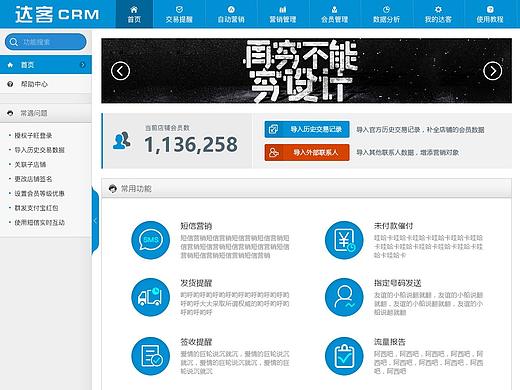The width and height of the screenshot is (520, 390).
Task: Open the 发货提醒 truck icon
Action: 151,297
